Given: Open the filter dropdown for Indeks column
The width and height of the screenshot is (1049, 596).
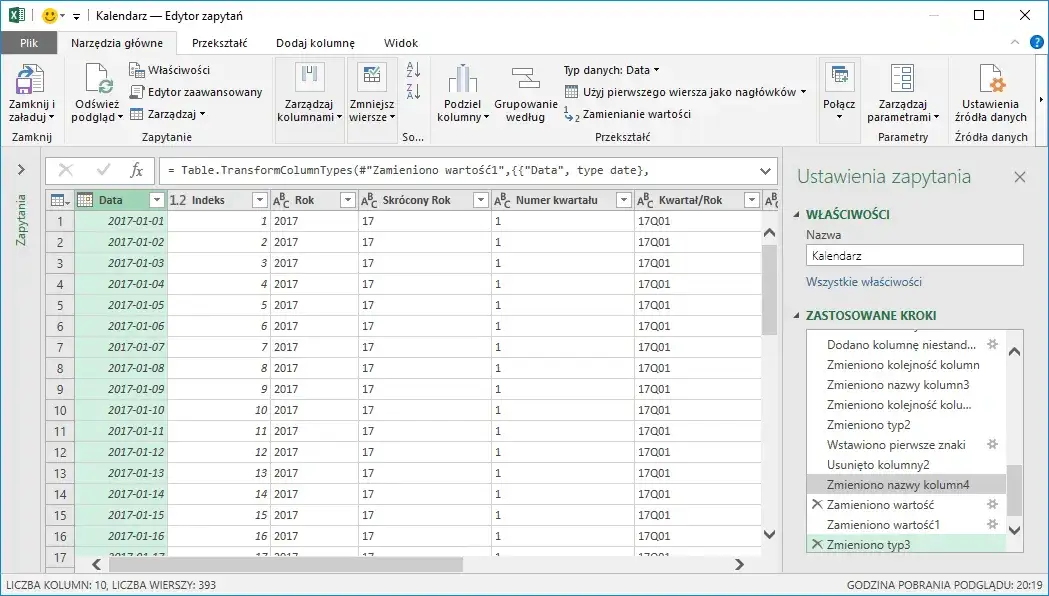Looking at the screenshot, I should (259, 200).
